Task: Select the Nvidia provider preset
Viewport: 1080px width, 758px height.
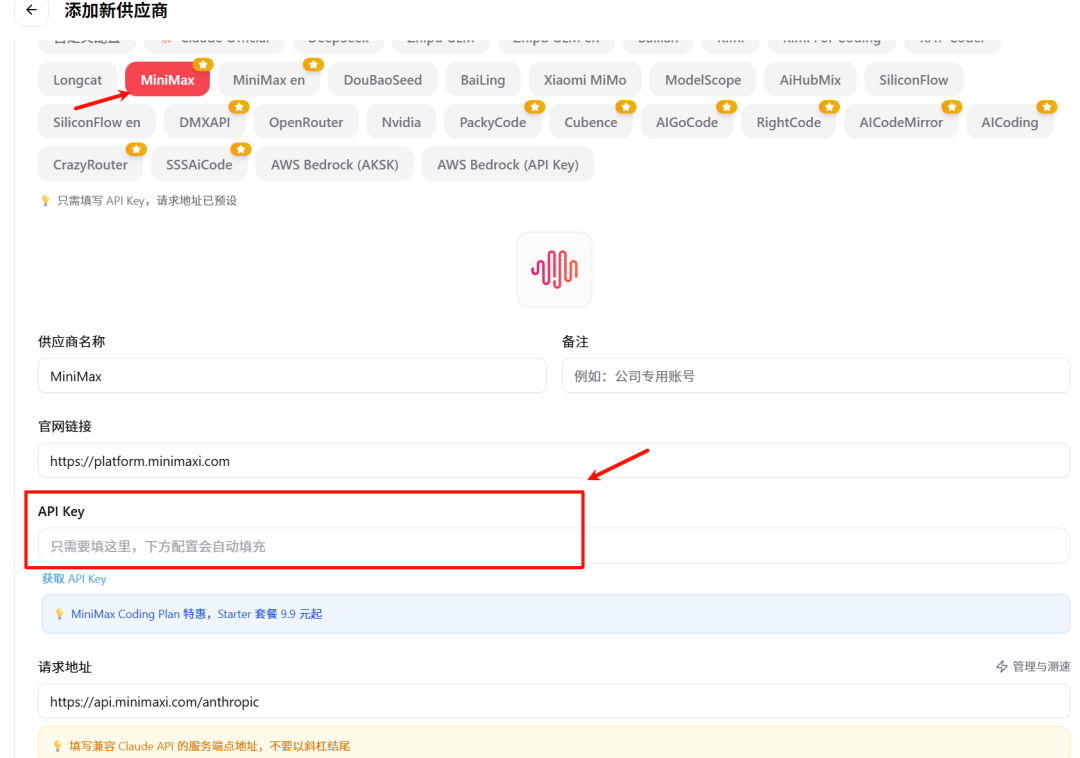Action: tap(401, 123)
